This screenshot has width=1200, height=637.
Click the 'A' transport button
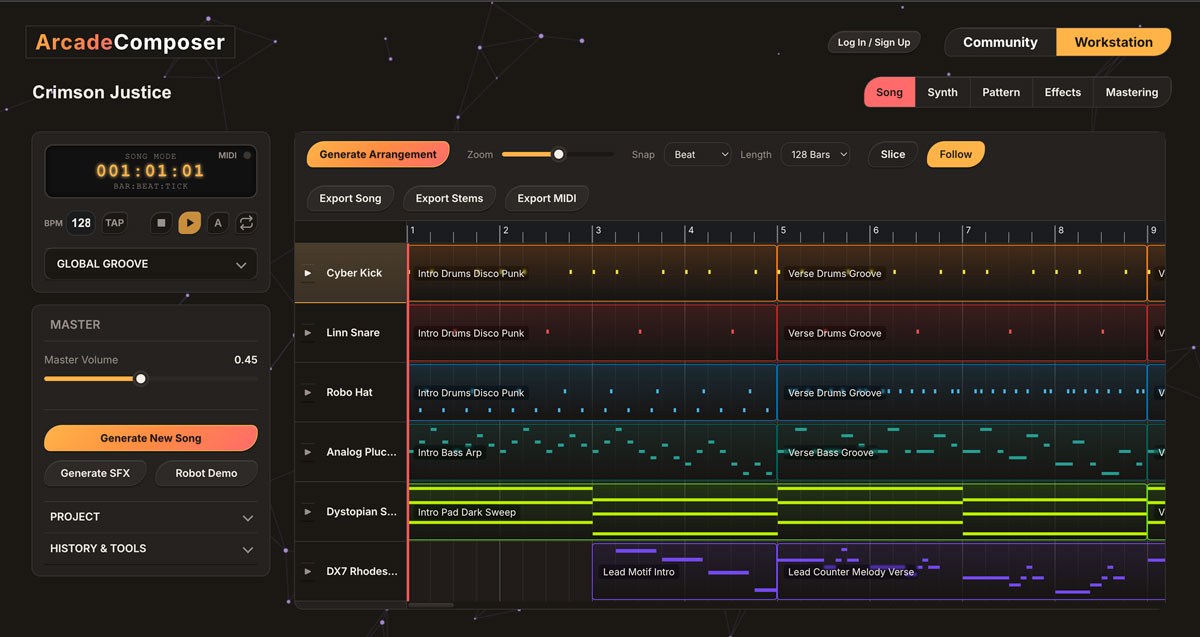(x=218, y=223)
